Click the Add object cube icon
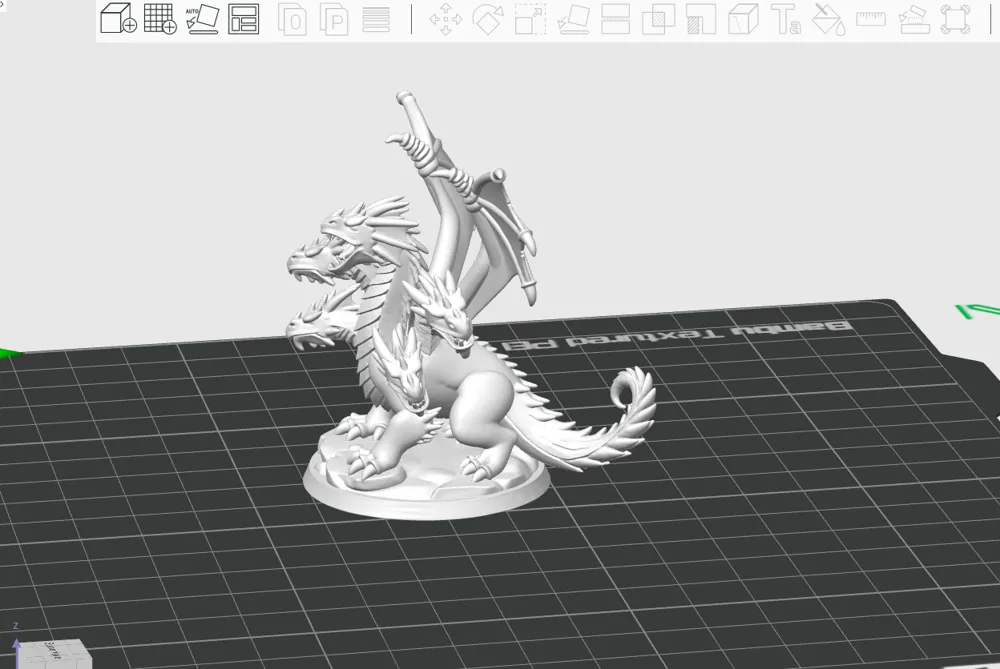The image size is (1000, 669). point(119,18)
